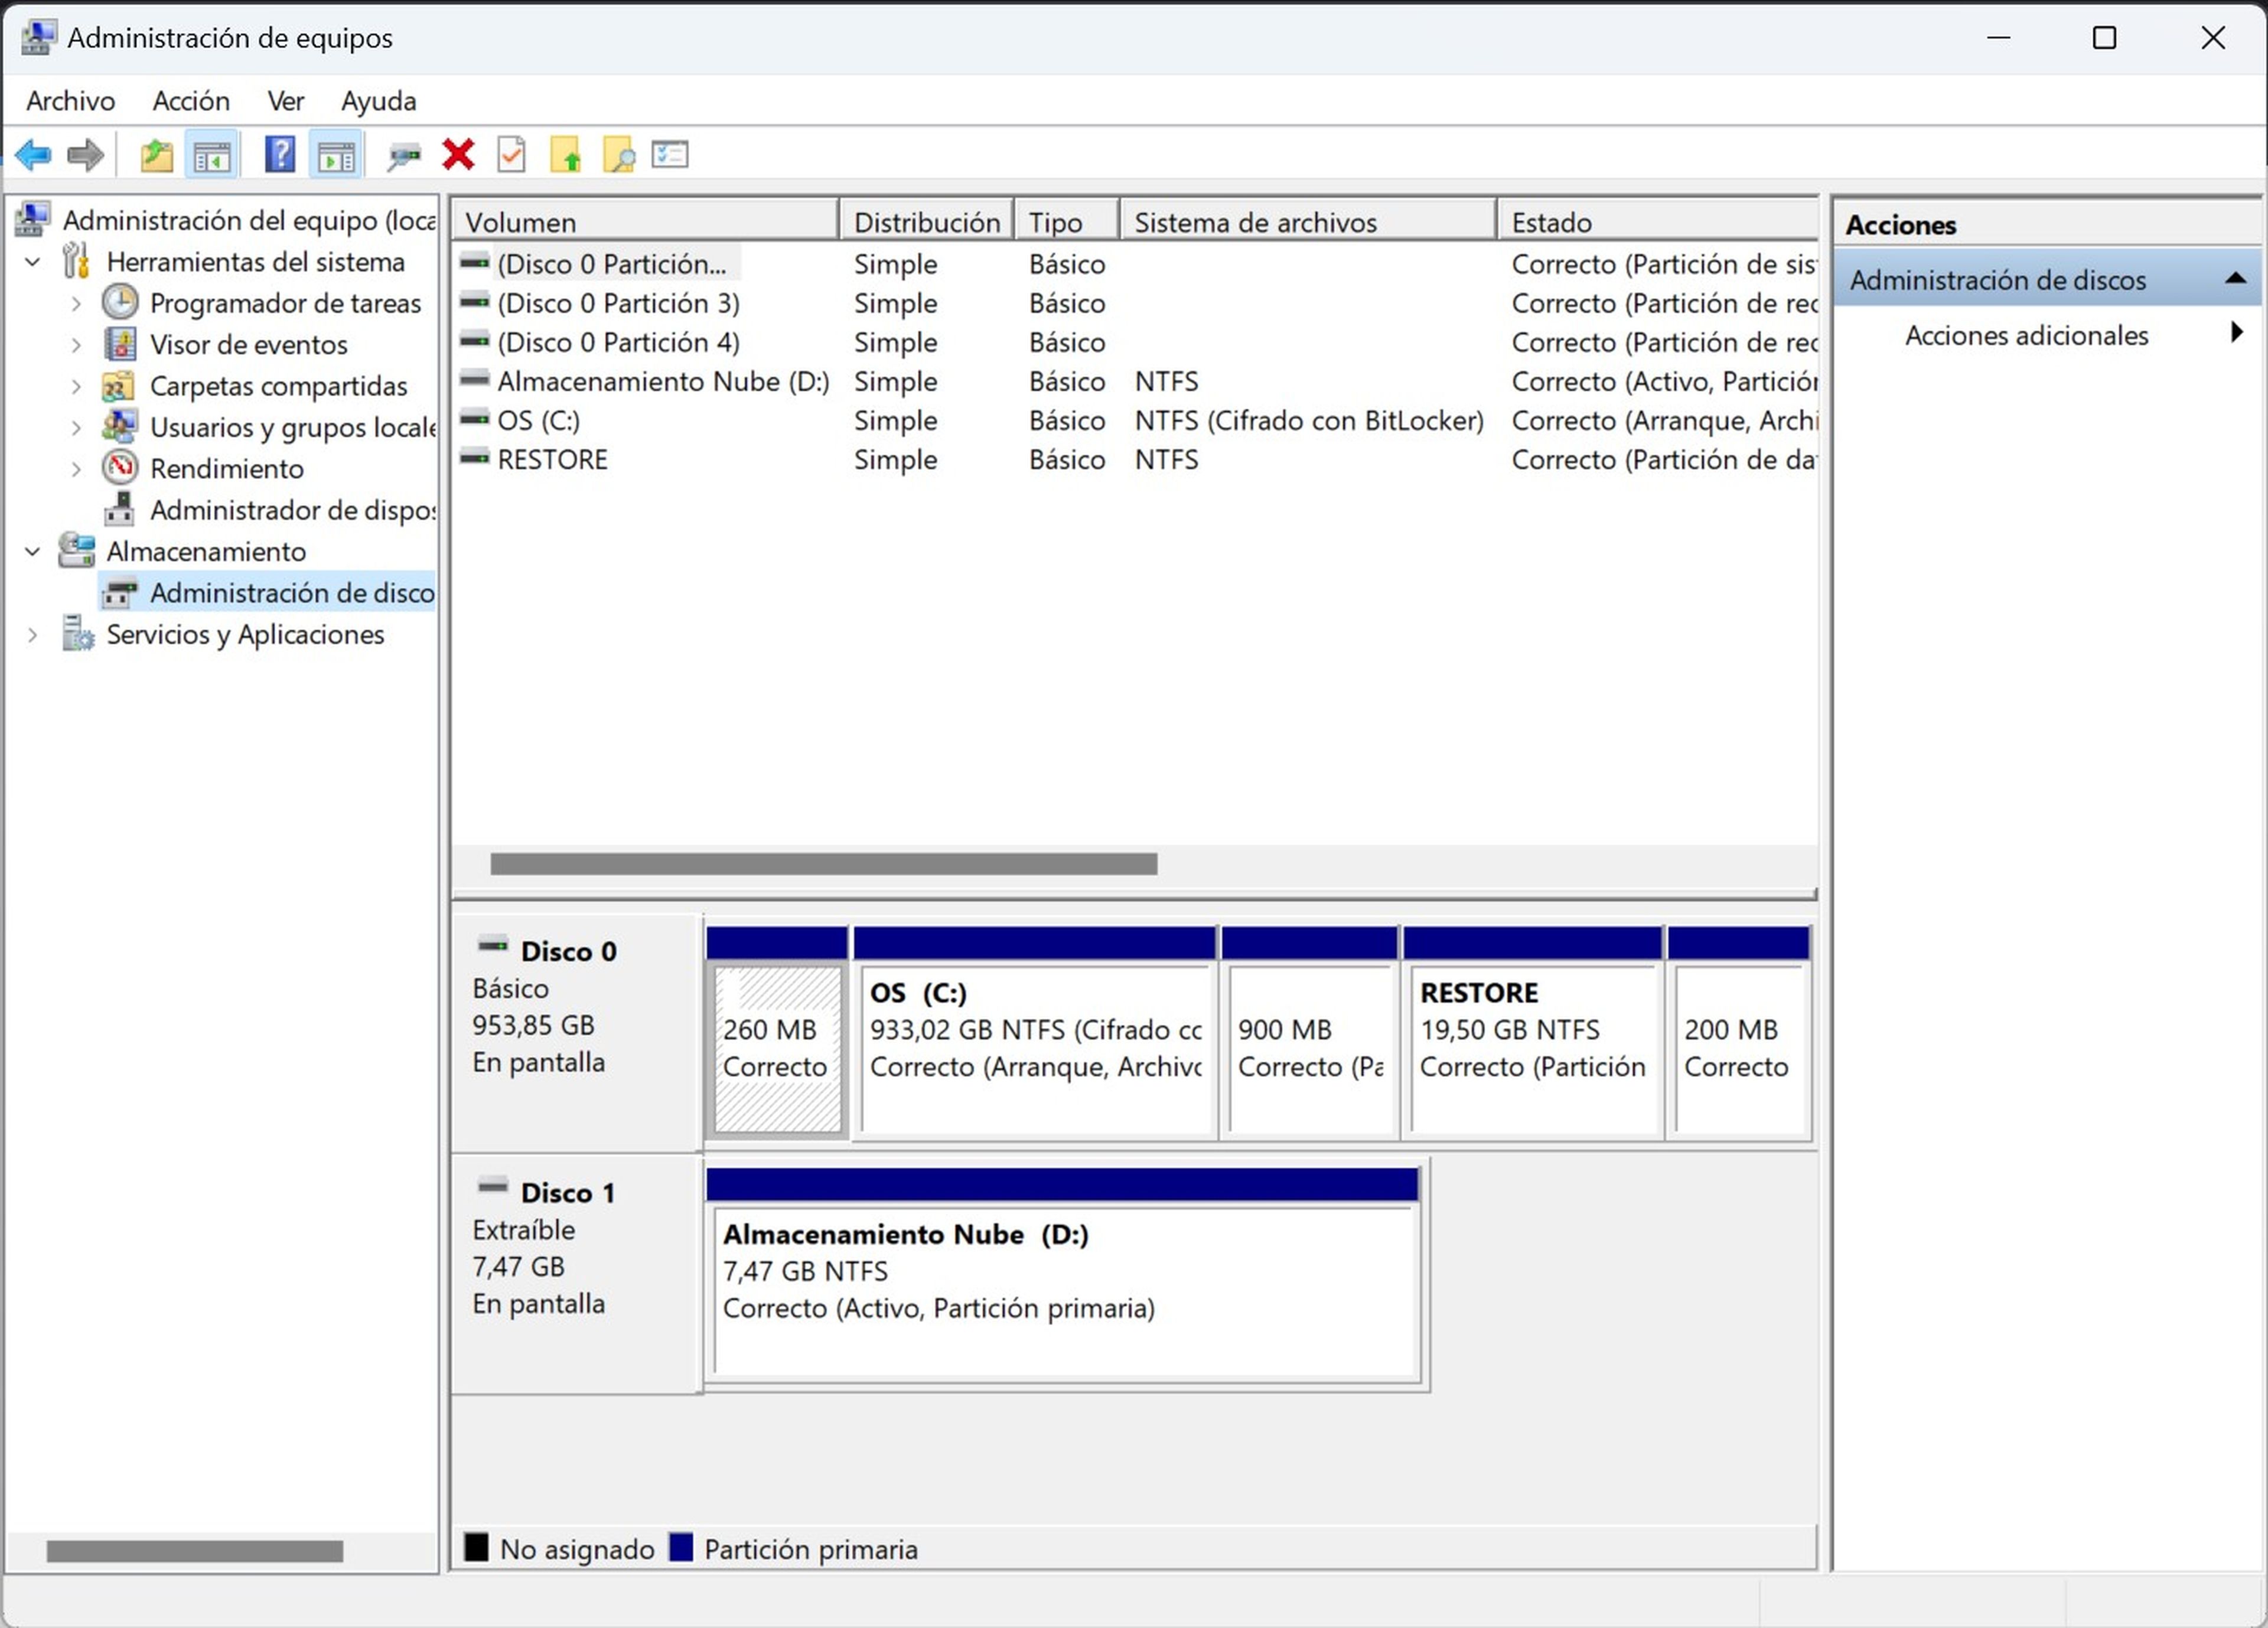Toggle the Show/Hide console tree icon
Viewport: 2268px width, 1628px height.
[x=212, y=155]
